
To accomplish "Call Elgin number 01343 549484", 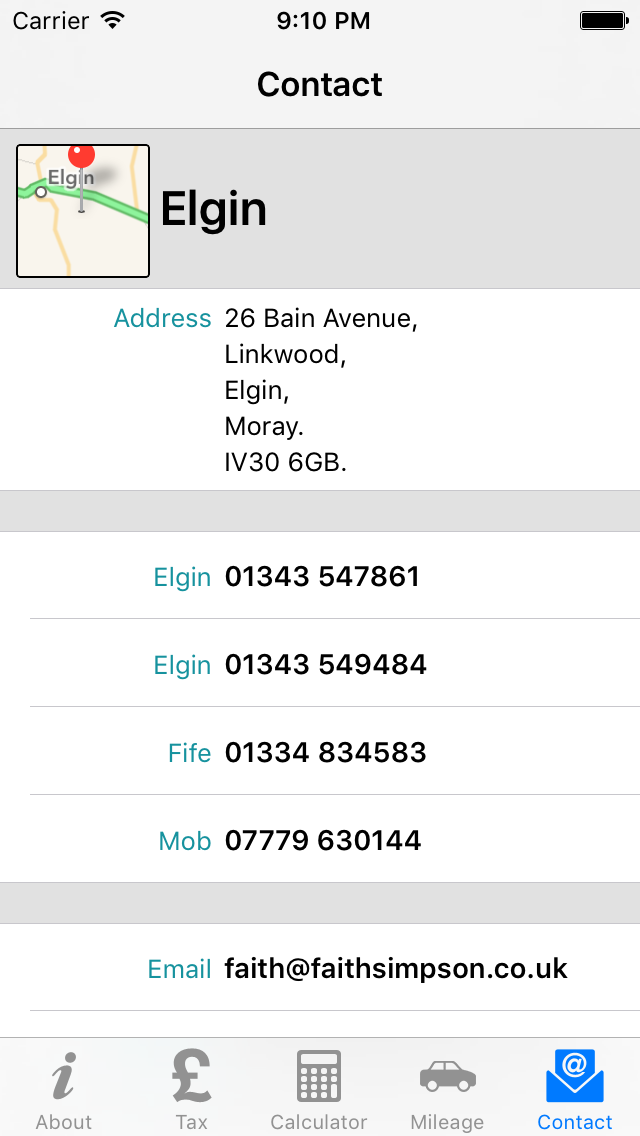I will pos(325,664).
